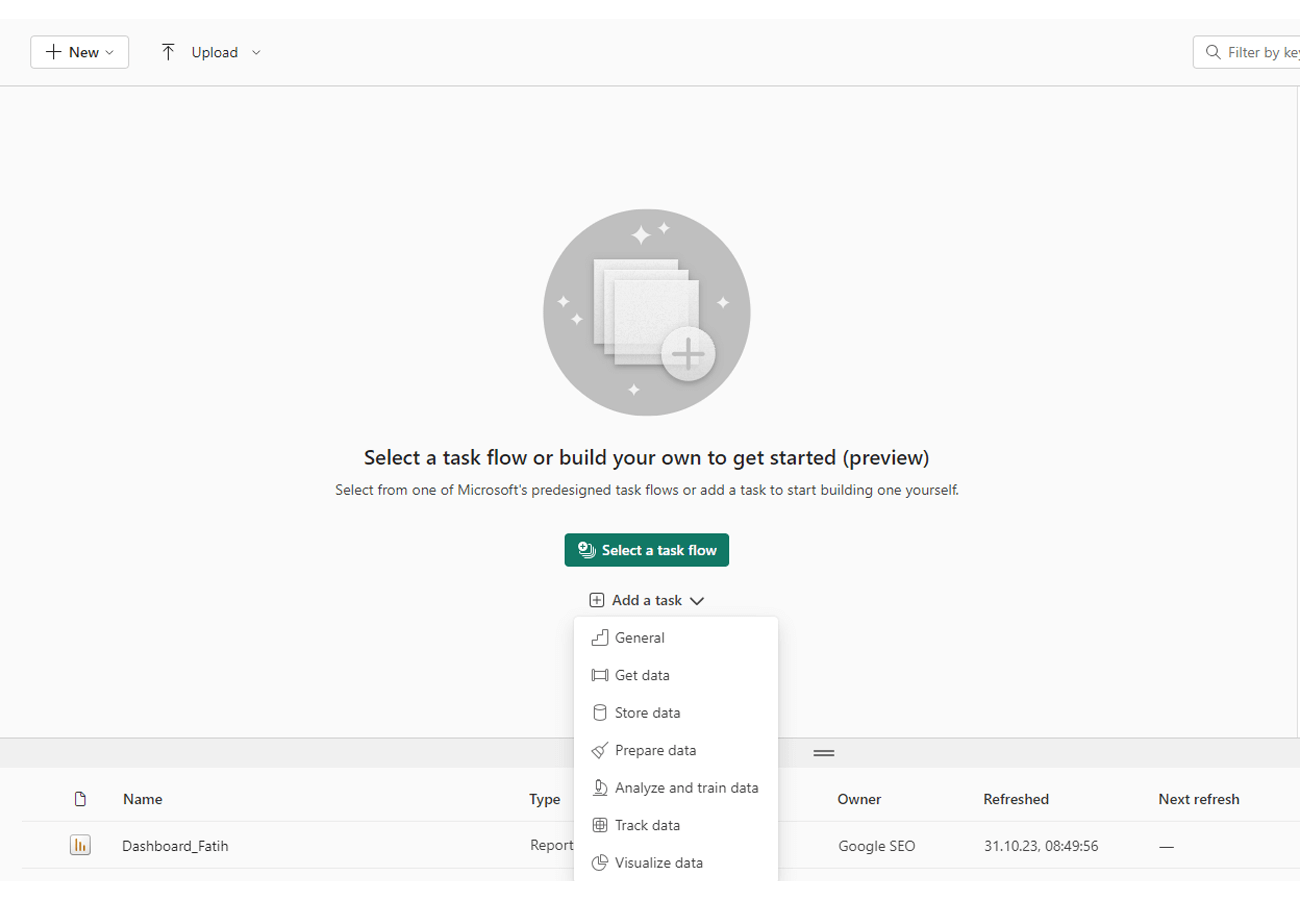Screen dimensions: 1300x900
Task: Click the General task stairs icon
Action: click(x=600, y=638)
